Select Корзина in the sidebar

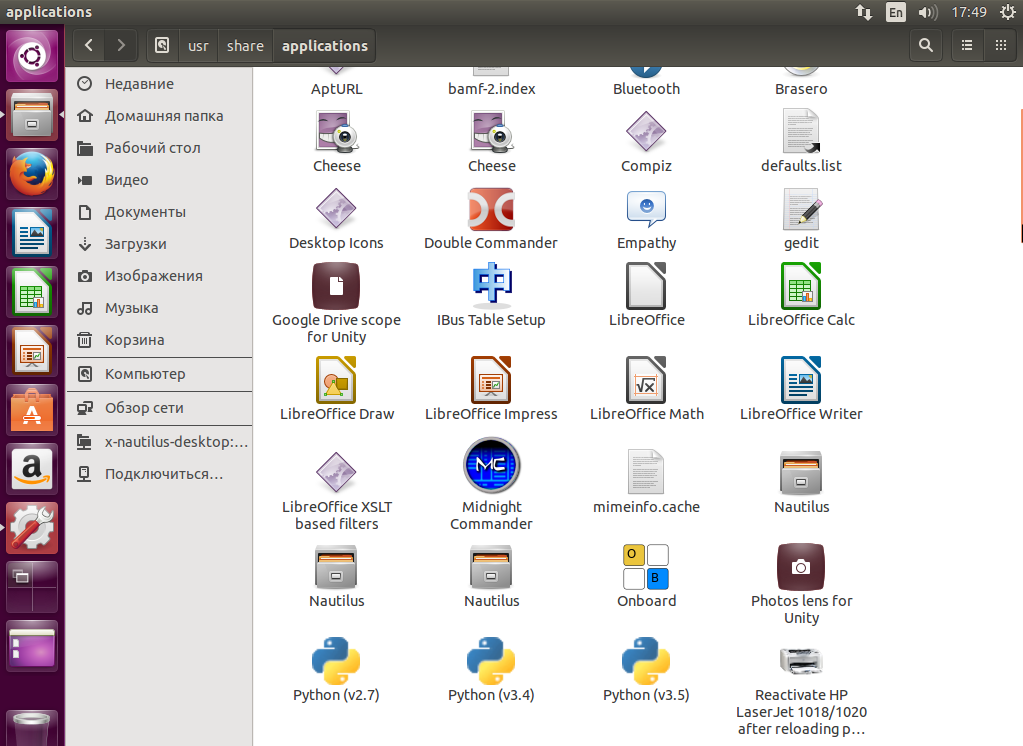[x=134, y=340]
